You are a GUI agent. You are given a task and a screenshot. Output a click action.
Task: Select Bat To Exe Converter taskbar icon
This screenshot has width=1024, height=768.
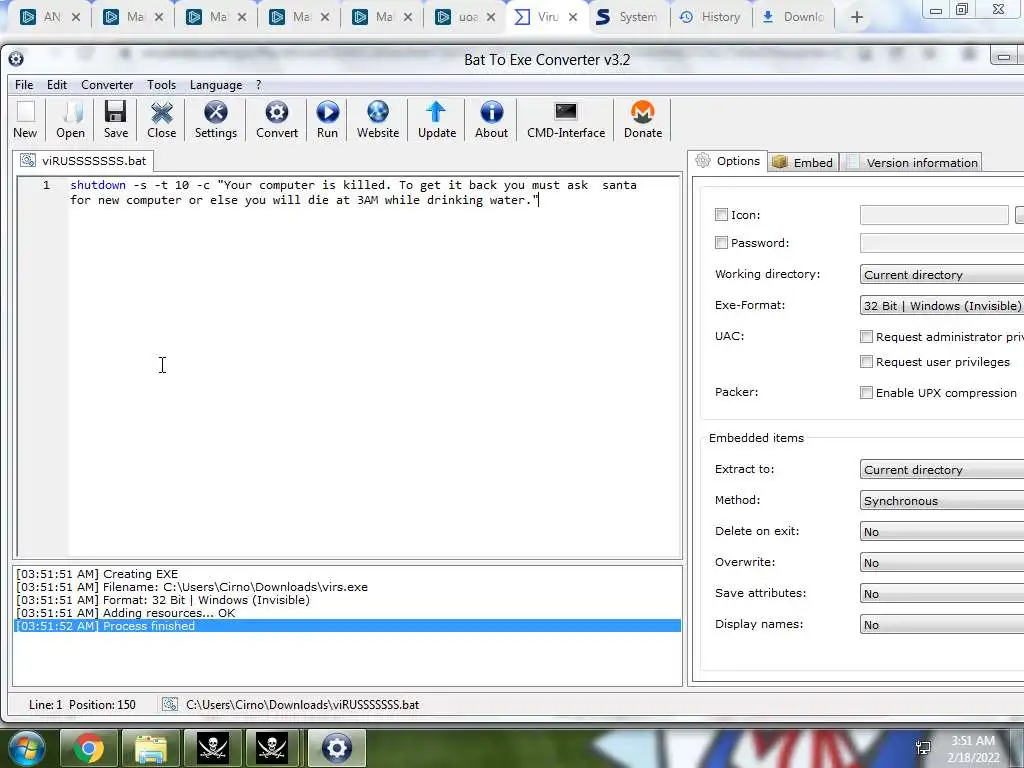pos(336,748)
